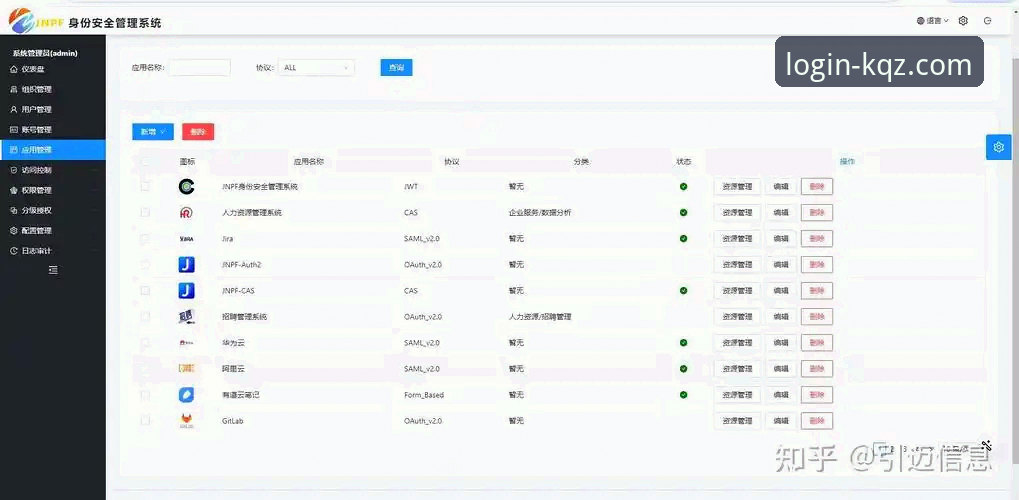This screenshot has width=1019, height=500.
Task: Select 应用管理 in the sidebar
Action: pos(53,150)
